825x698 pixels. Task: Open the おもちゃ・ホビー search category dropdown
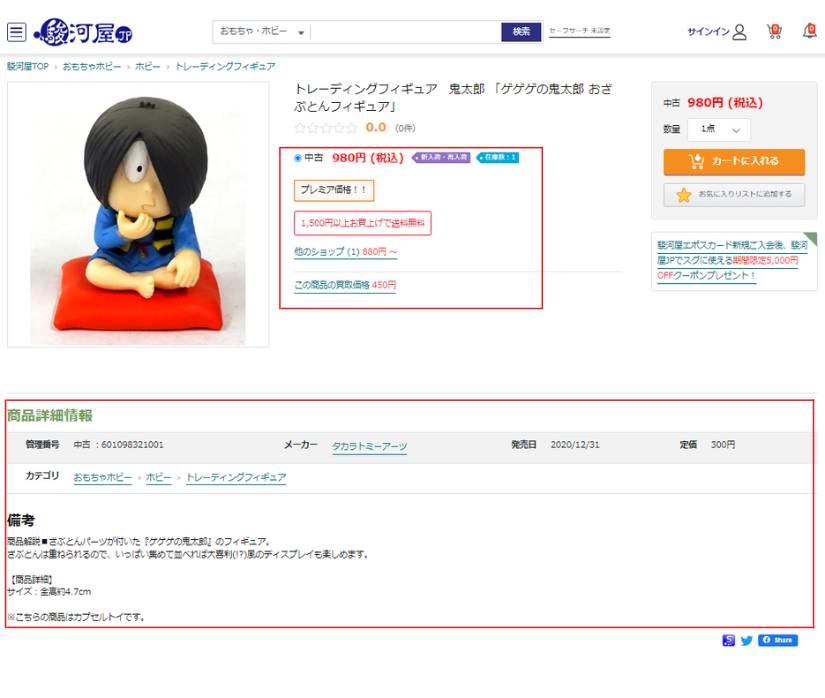coord(261,32)
